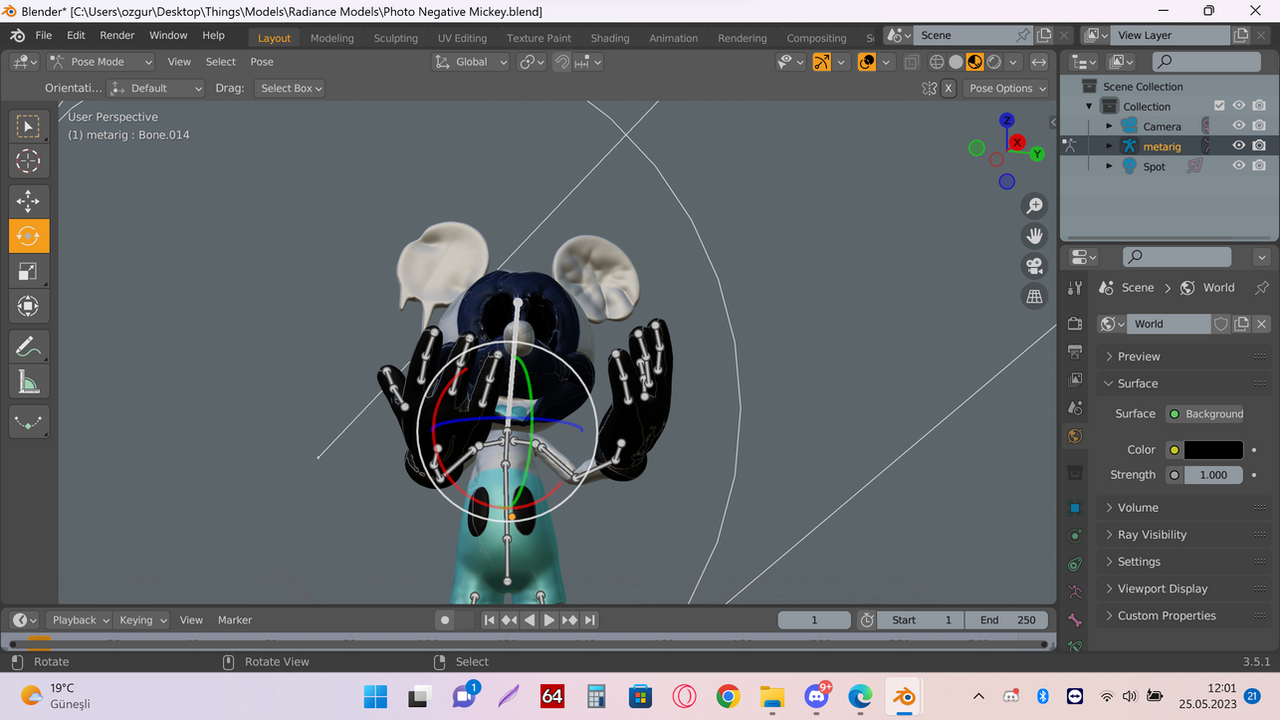Toggle camera view with camera icon
Viewport: 1280px width, 720px height.
1035,266
